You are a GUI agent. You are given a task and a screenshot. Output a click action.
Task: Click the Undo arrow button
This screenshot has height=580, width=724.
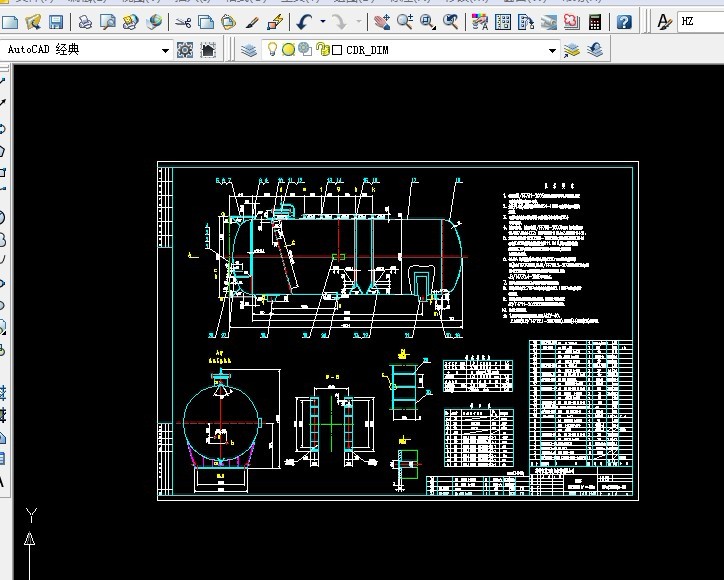[304, 21]
